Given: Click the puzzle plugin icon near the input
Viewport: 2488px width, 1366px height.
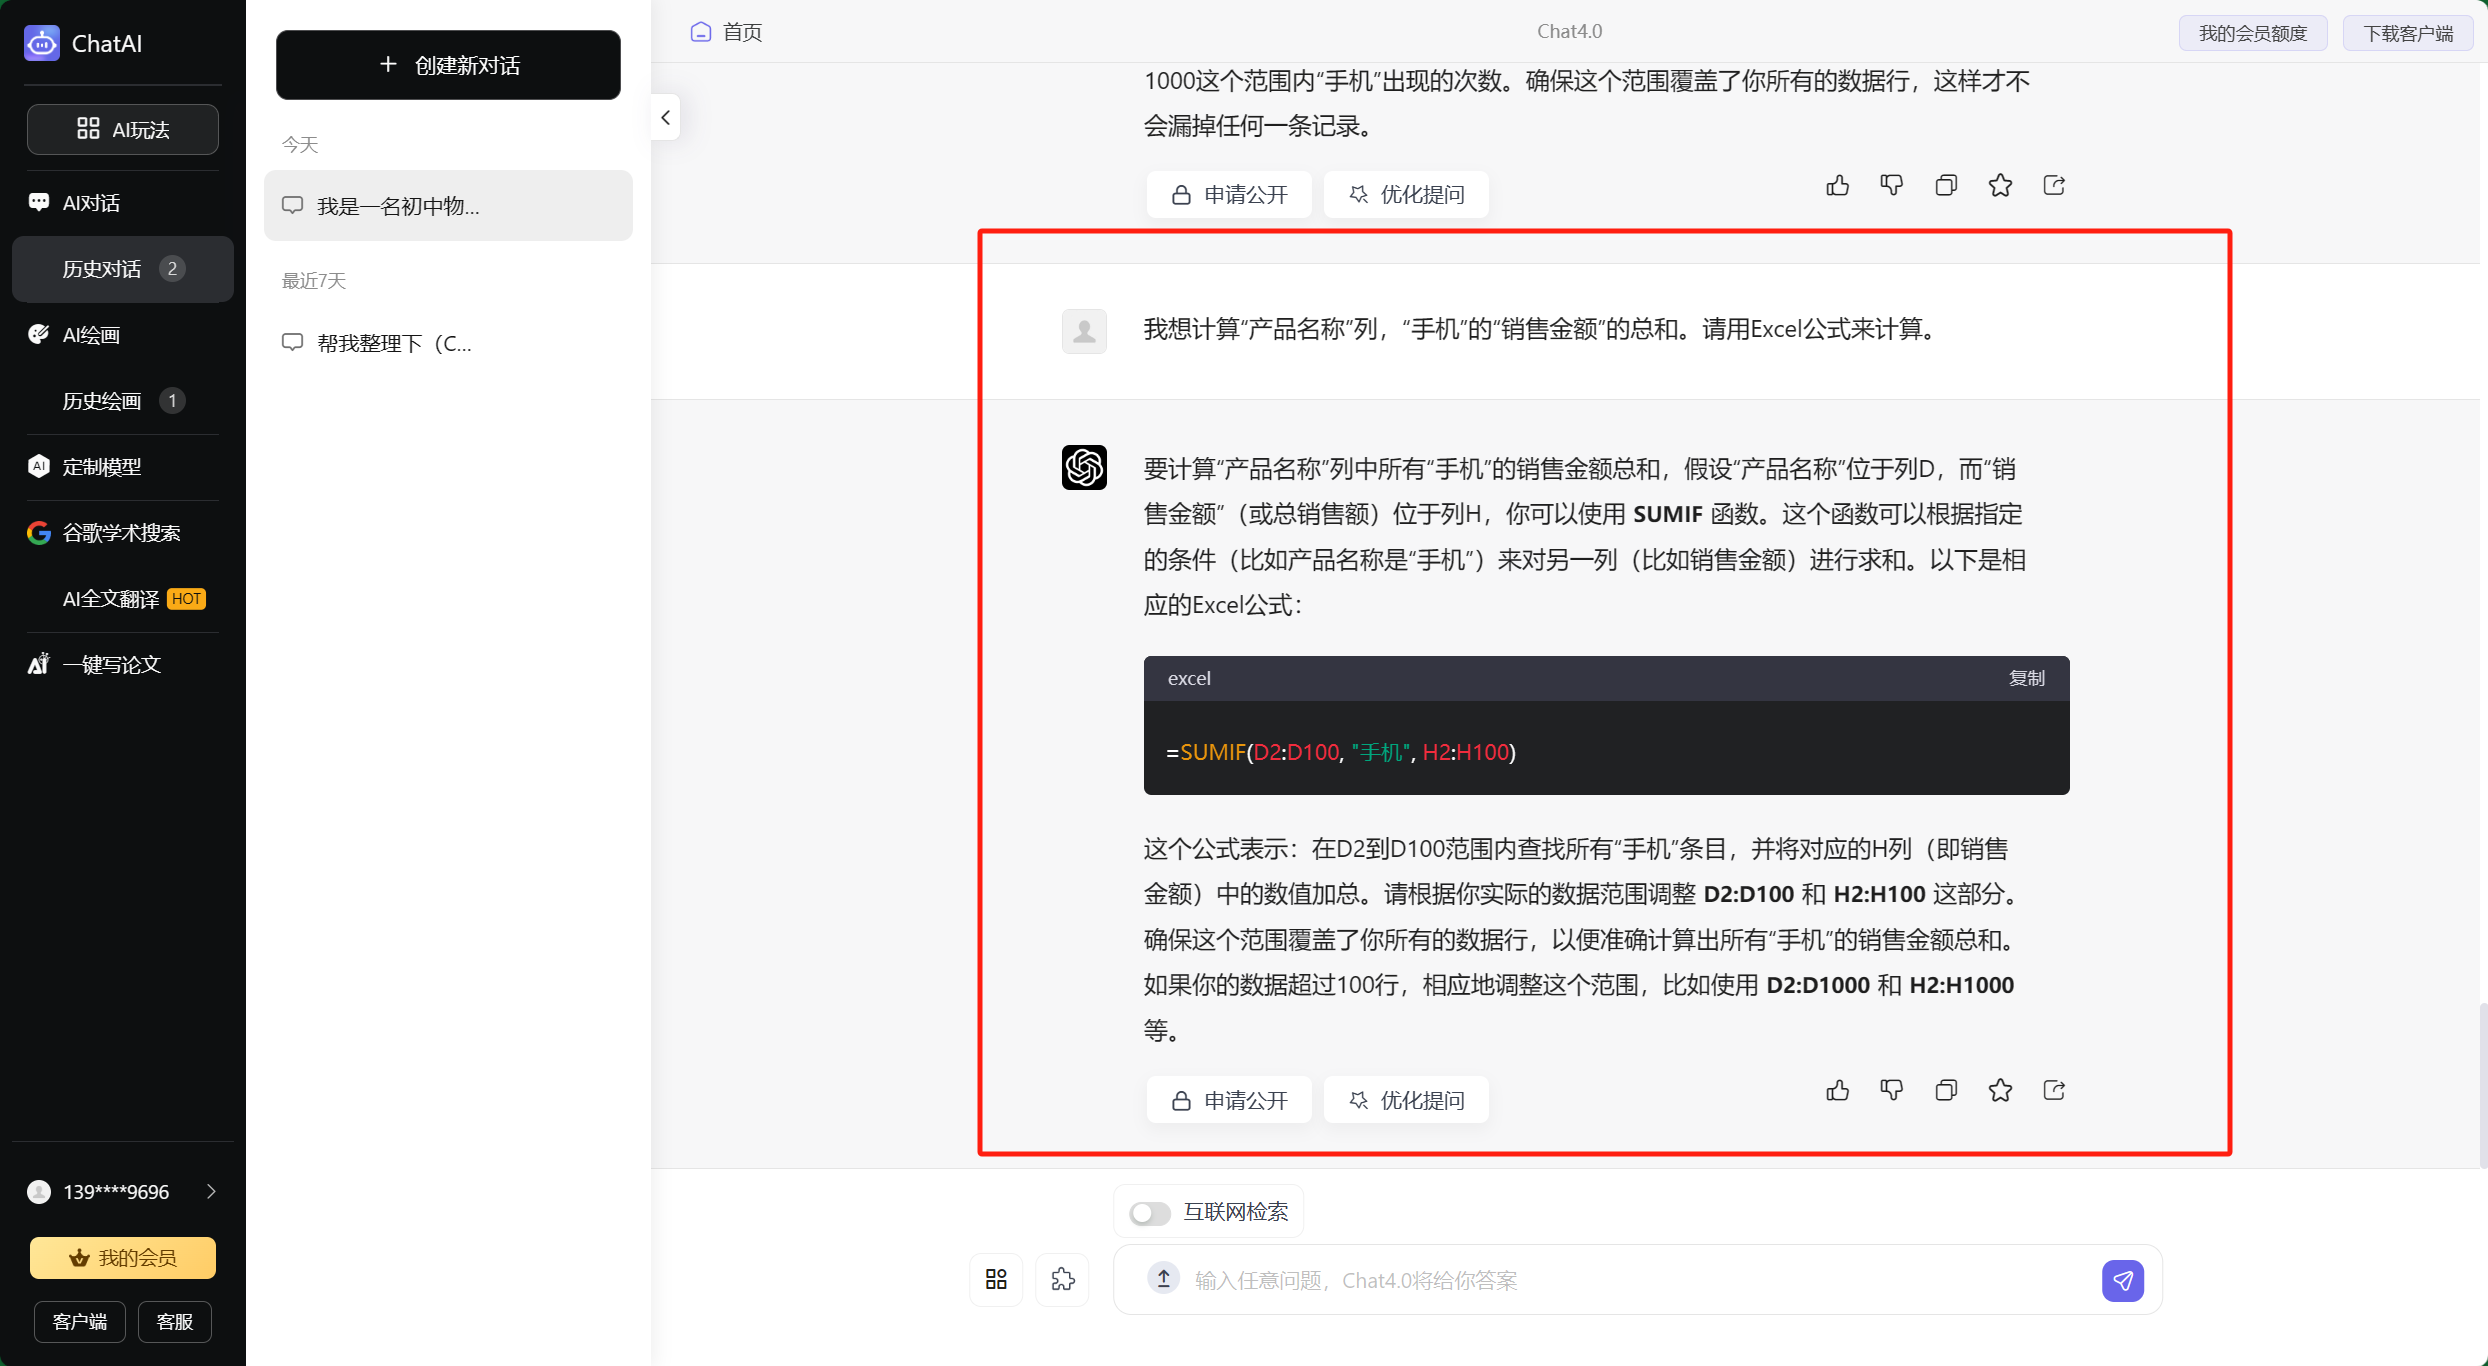Looking at the screenshot, I should 1062,1279.
